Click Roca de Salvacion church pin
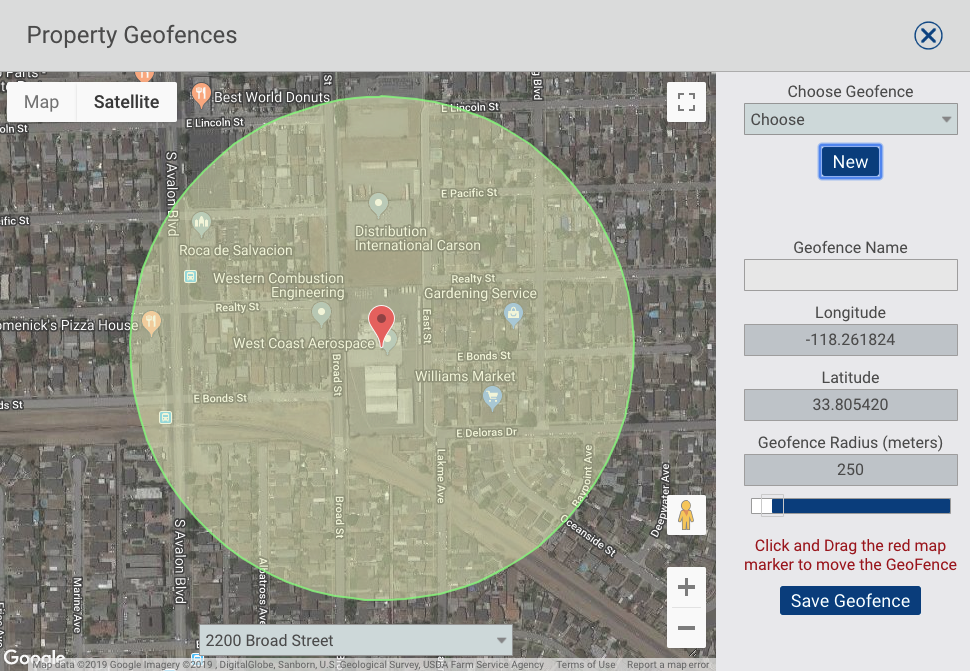The image size is (970, 671). (202, 224)
